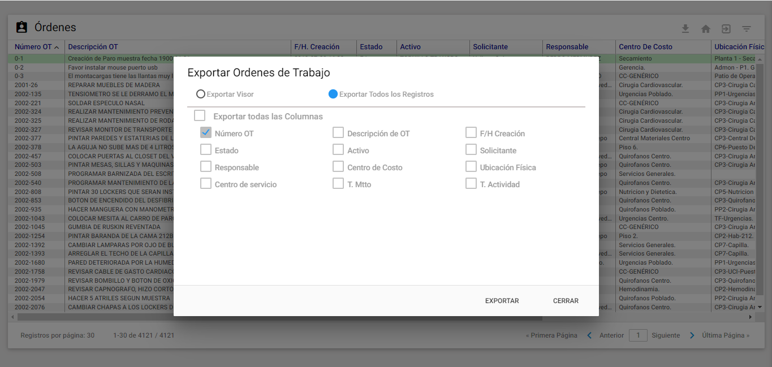
Task: Open the filter list icon
Action: (x=746, y=29)
